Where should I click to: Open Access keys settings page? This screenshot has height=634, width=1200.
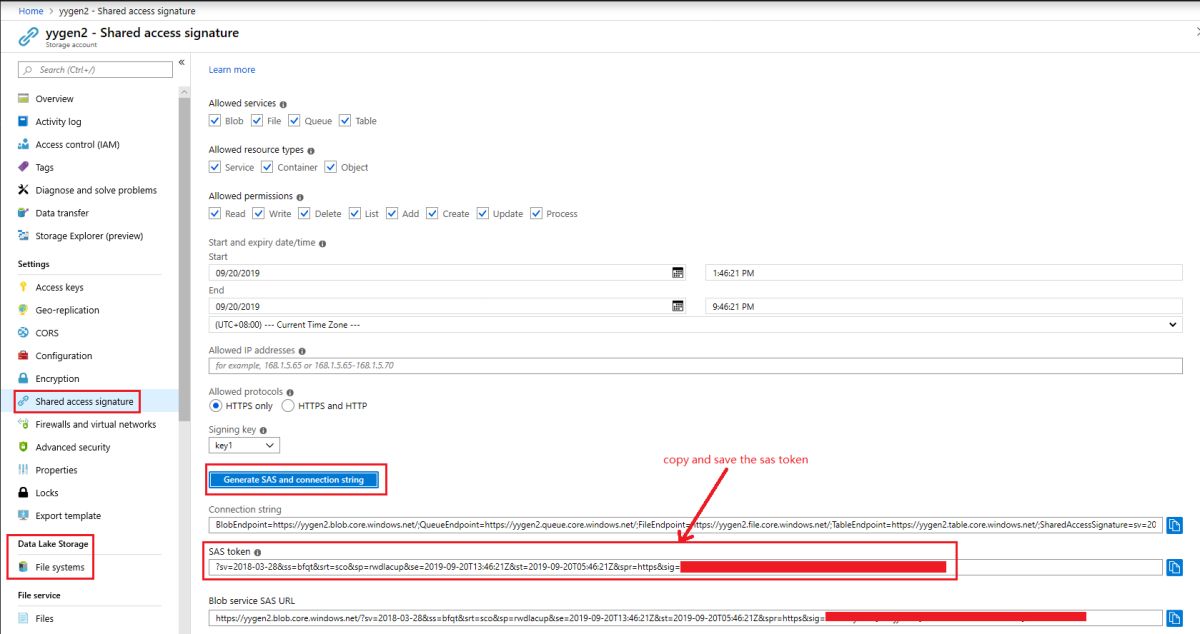(59, 287)
